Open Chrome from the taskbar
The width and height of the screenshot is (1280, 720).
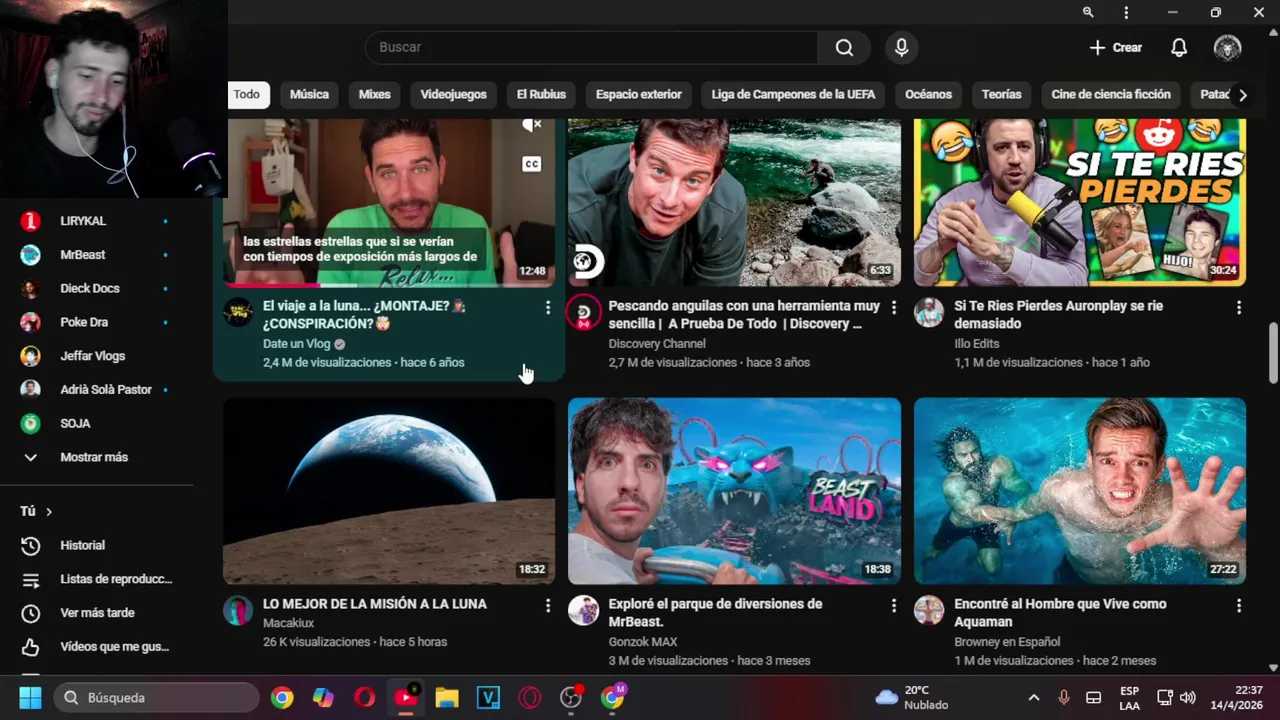(x=282, y=697)
